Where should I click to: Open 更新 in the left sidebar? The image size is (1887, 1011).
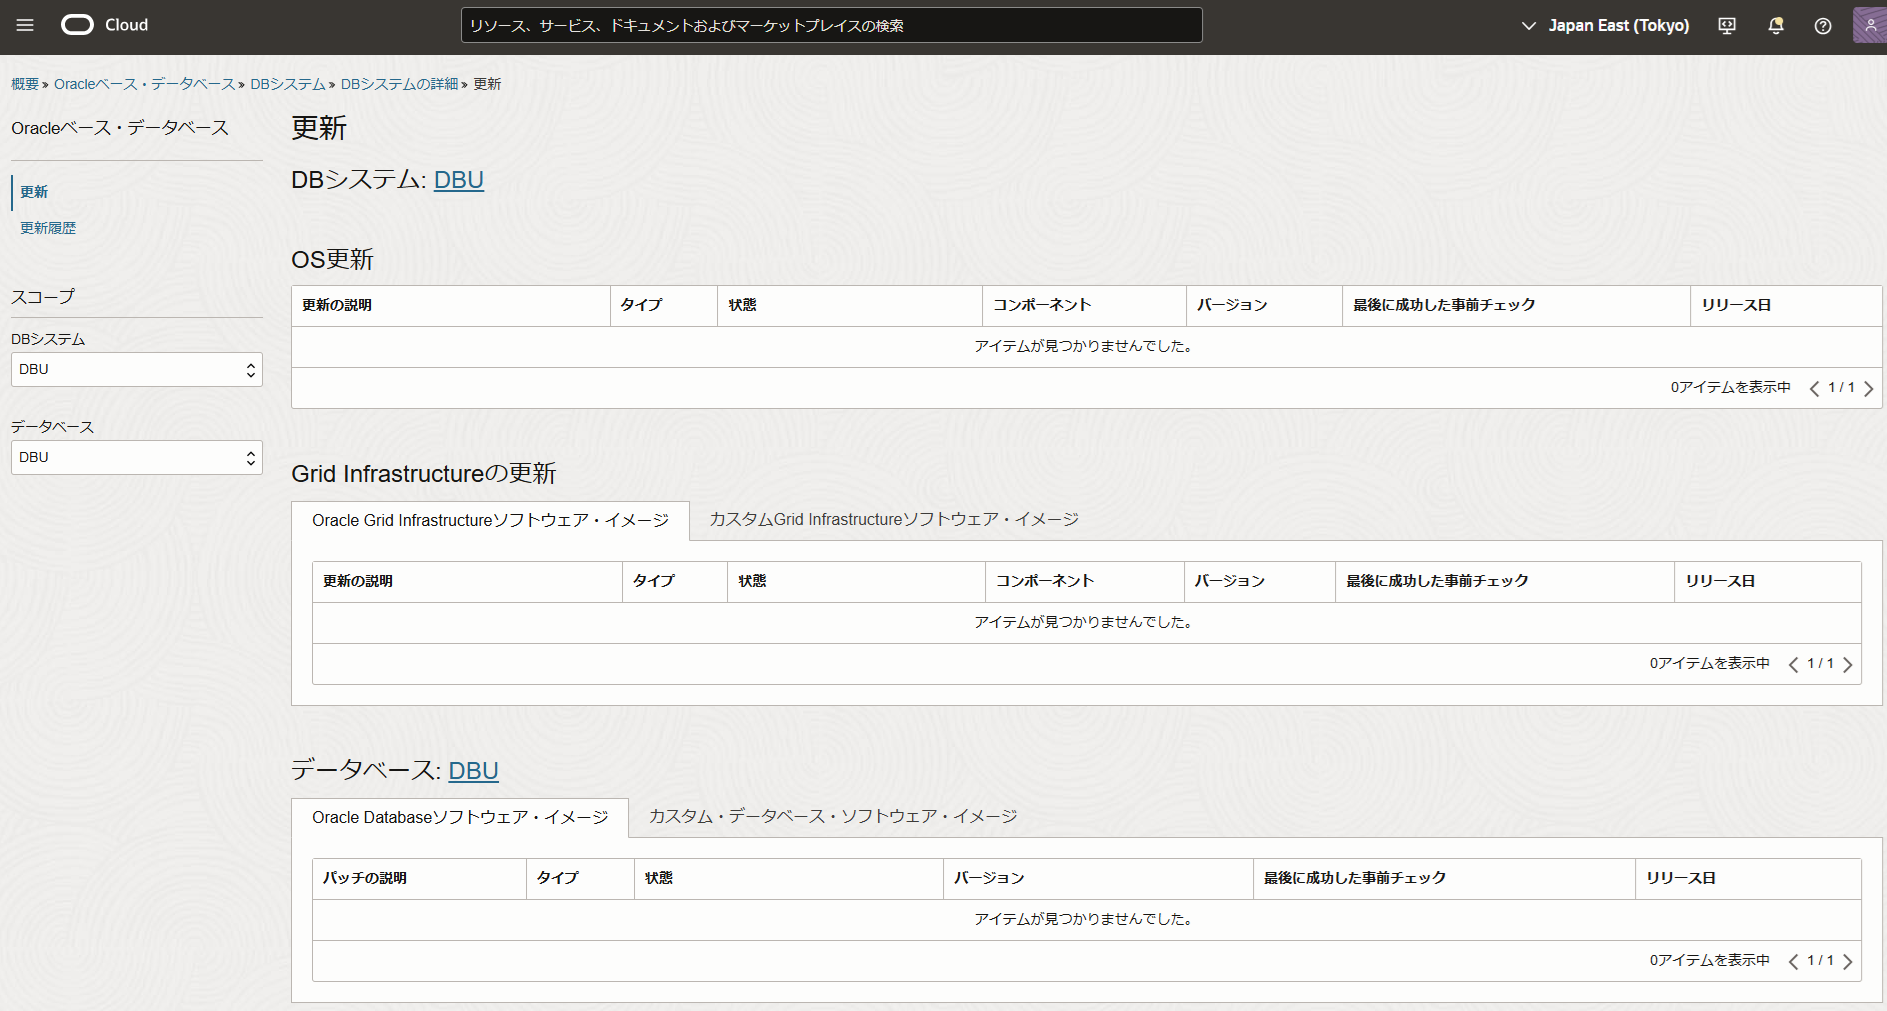[x=34, y=192]
